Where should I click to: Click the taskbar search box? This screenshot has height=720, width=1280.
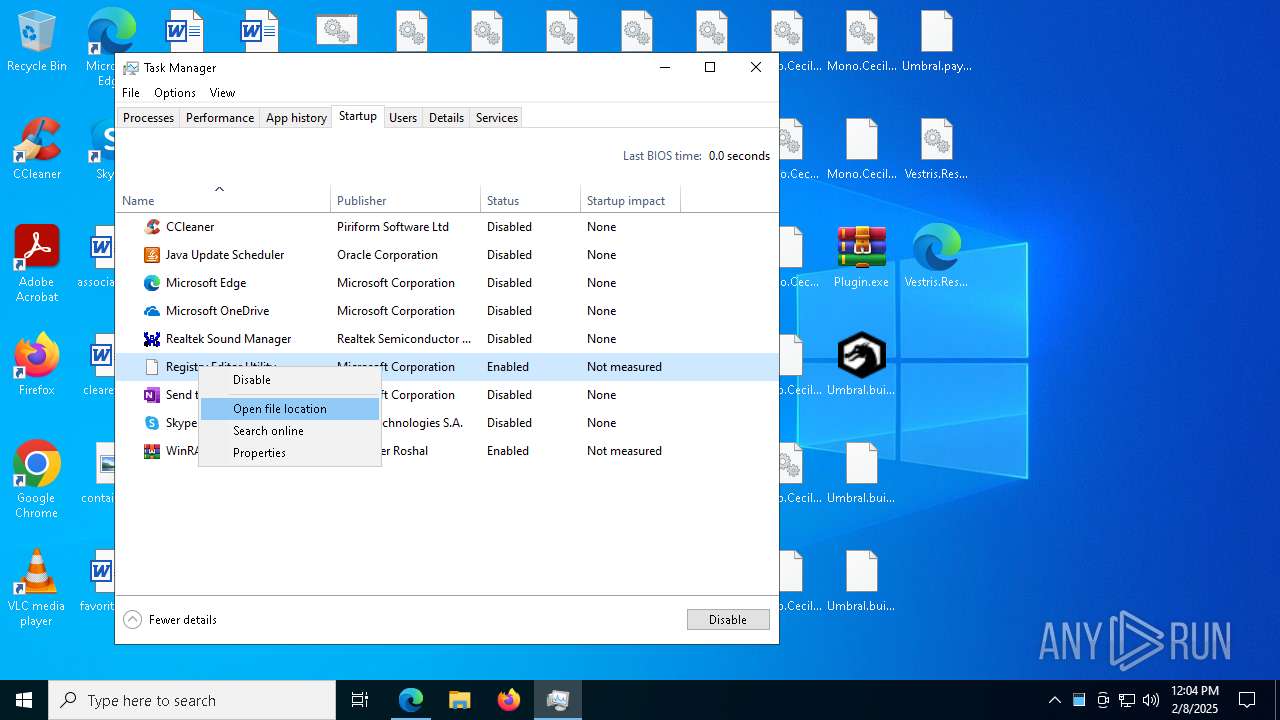point(192,700)
